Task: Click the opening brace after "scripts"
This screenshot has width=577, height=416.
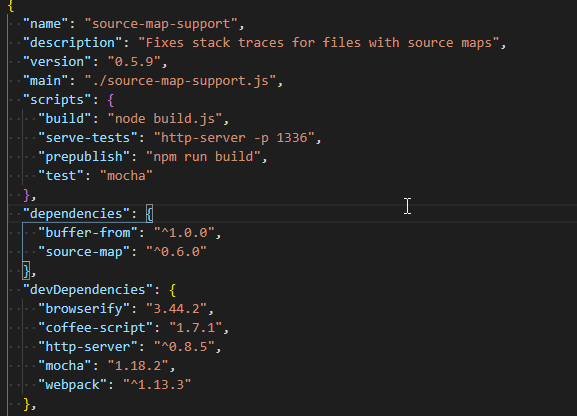Action: (111, 100)
